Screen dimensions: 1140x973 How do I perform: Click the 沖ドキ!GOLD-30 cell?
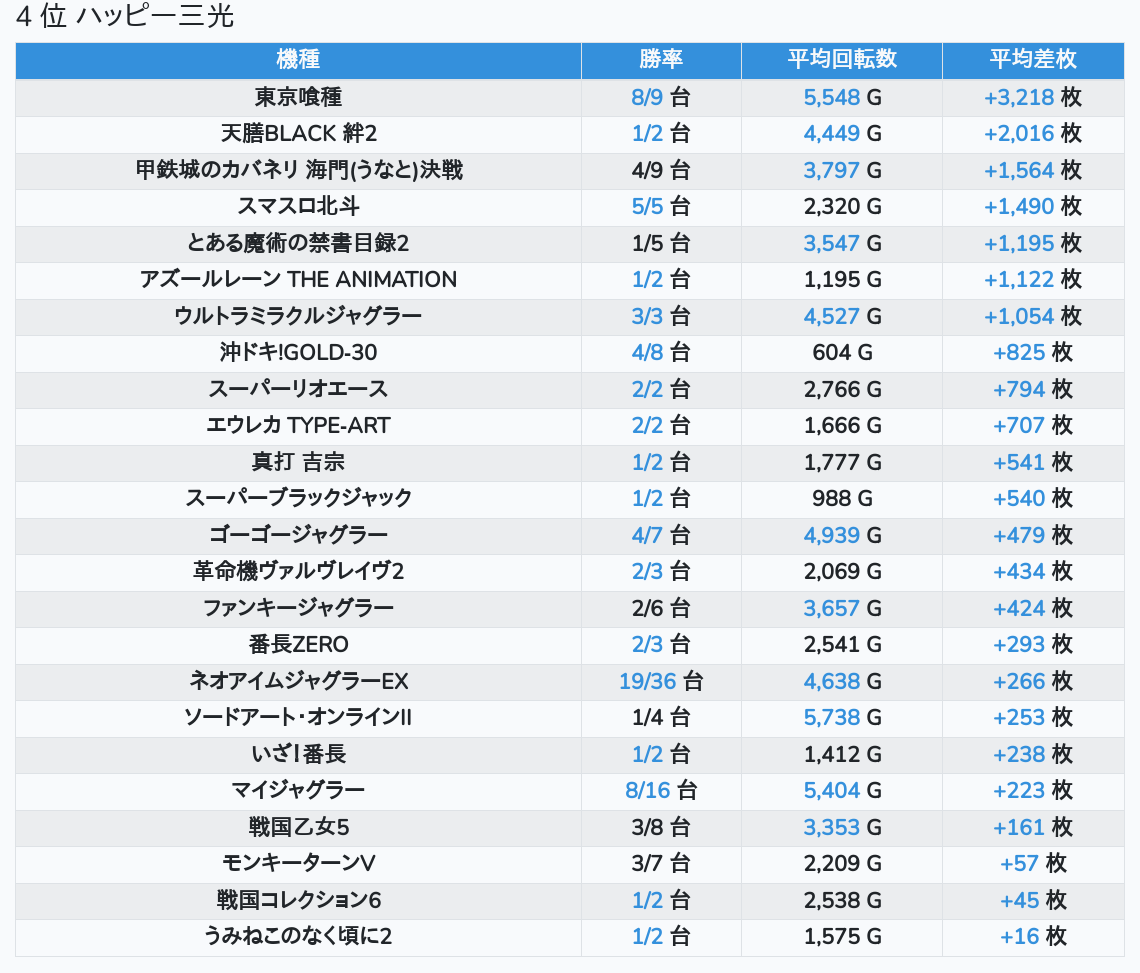tap(298, 353)
